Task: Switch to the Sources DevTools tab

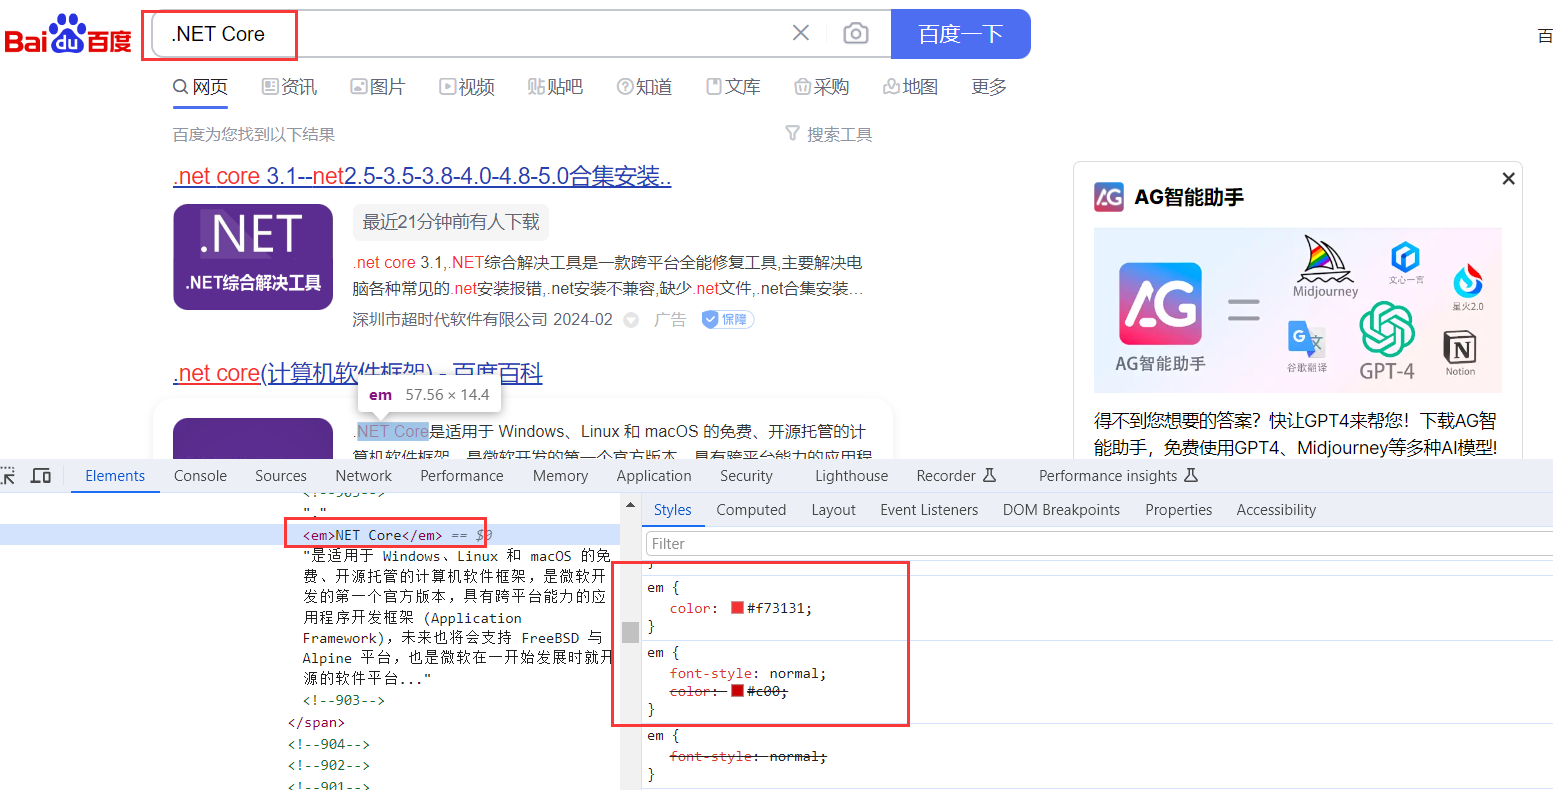Action: point(281,476)
